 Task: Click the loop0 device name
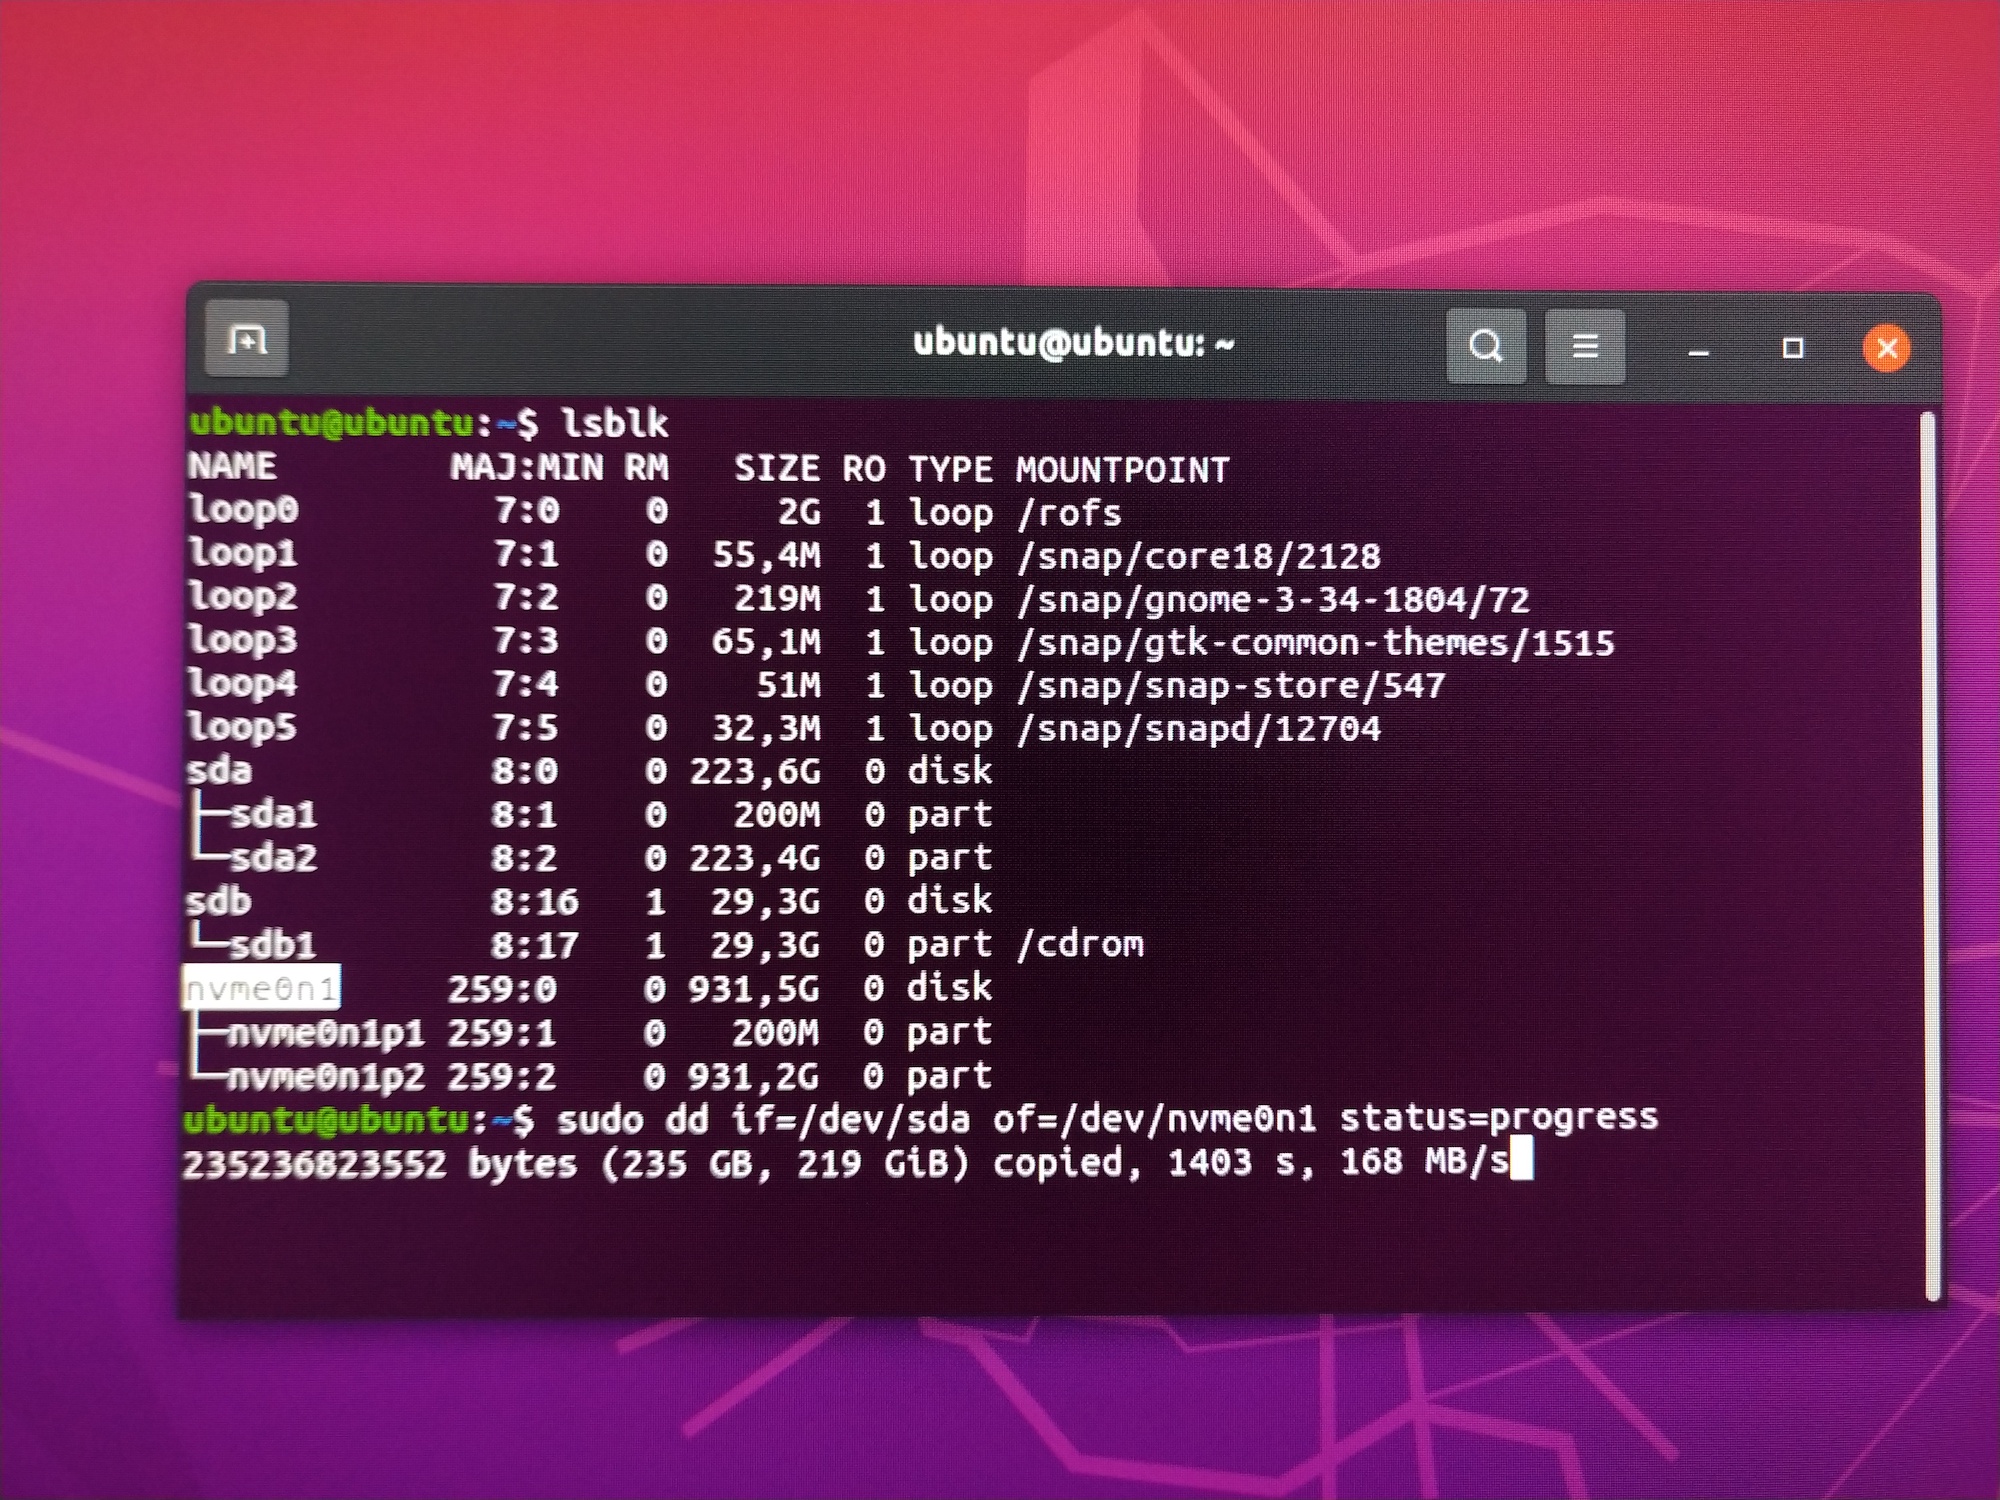[243, 509]
